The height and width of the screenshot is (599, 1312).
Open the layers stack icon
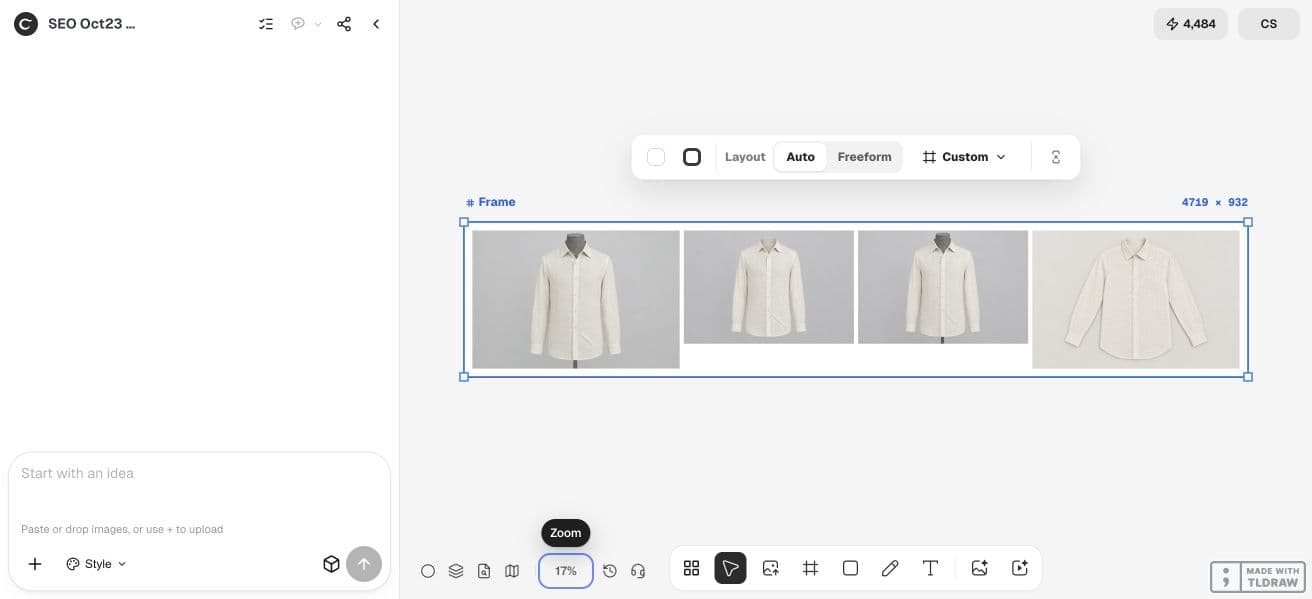pyautogui.click(x=456, y=571)
